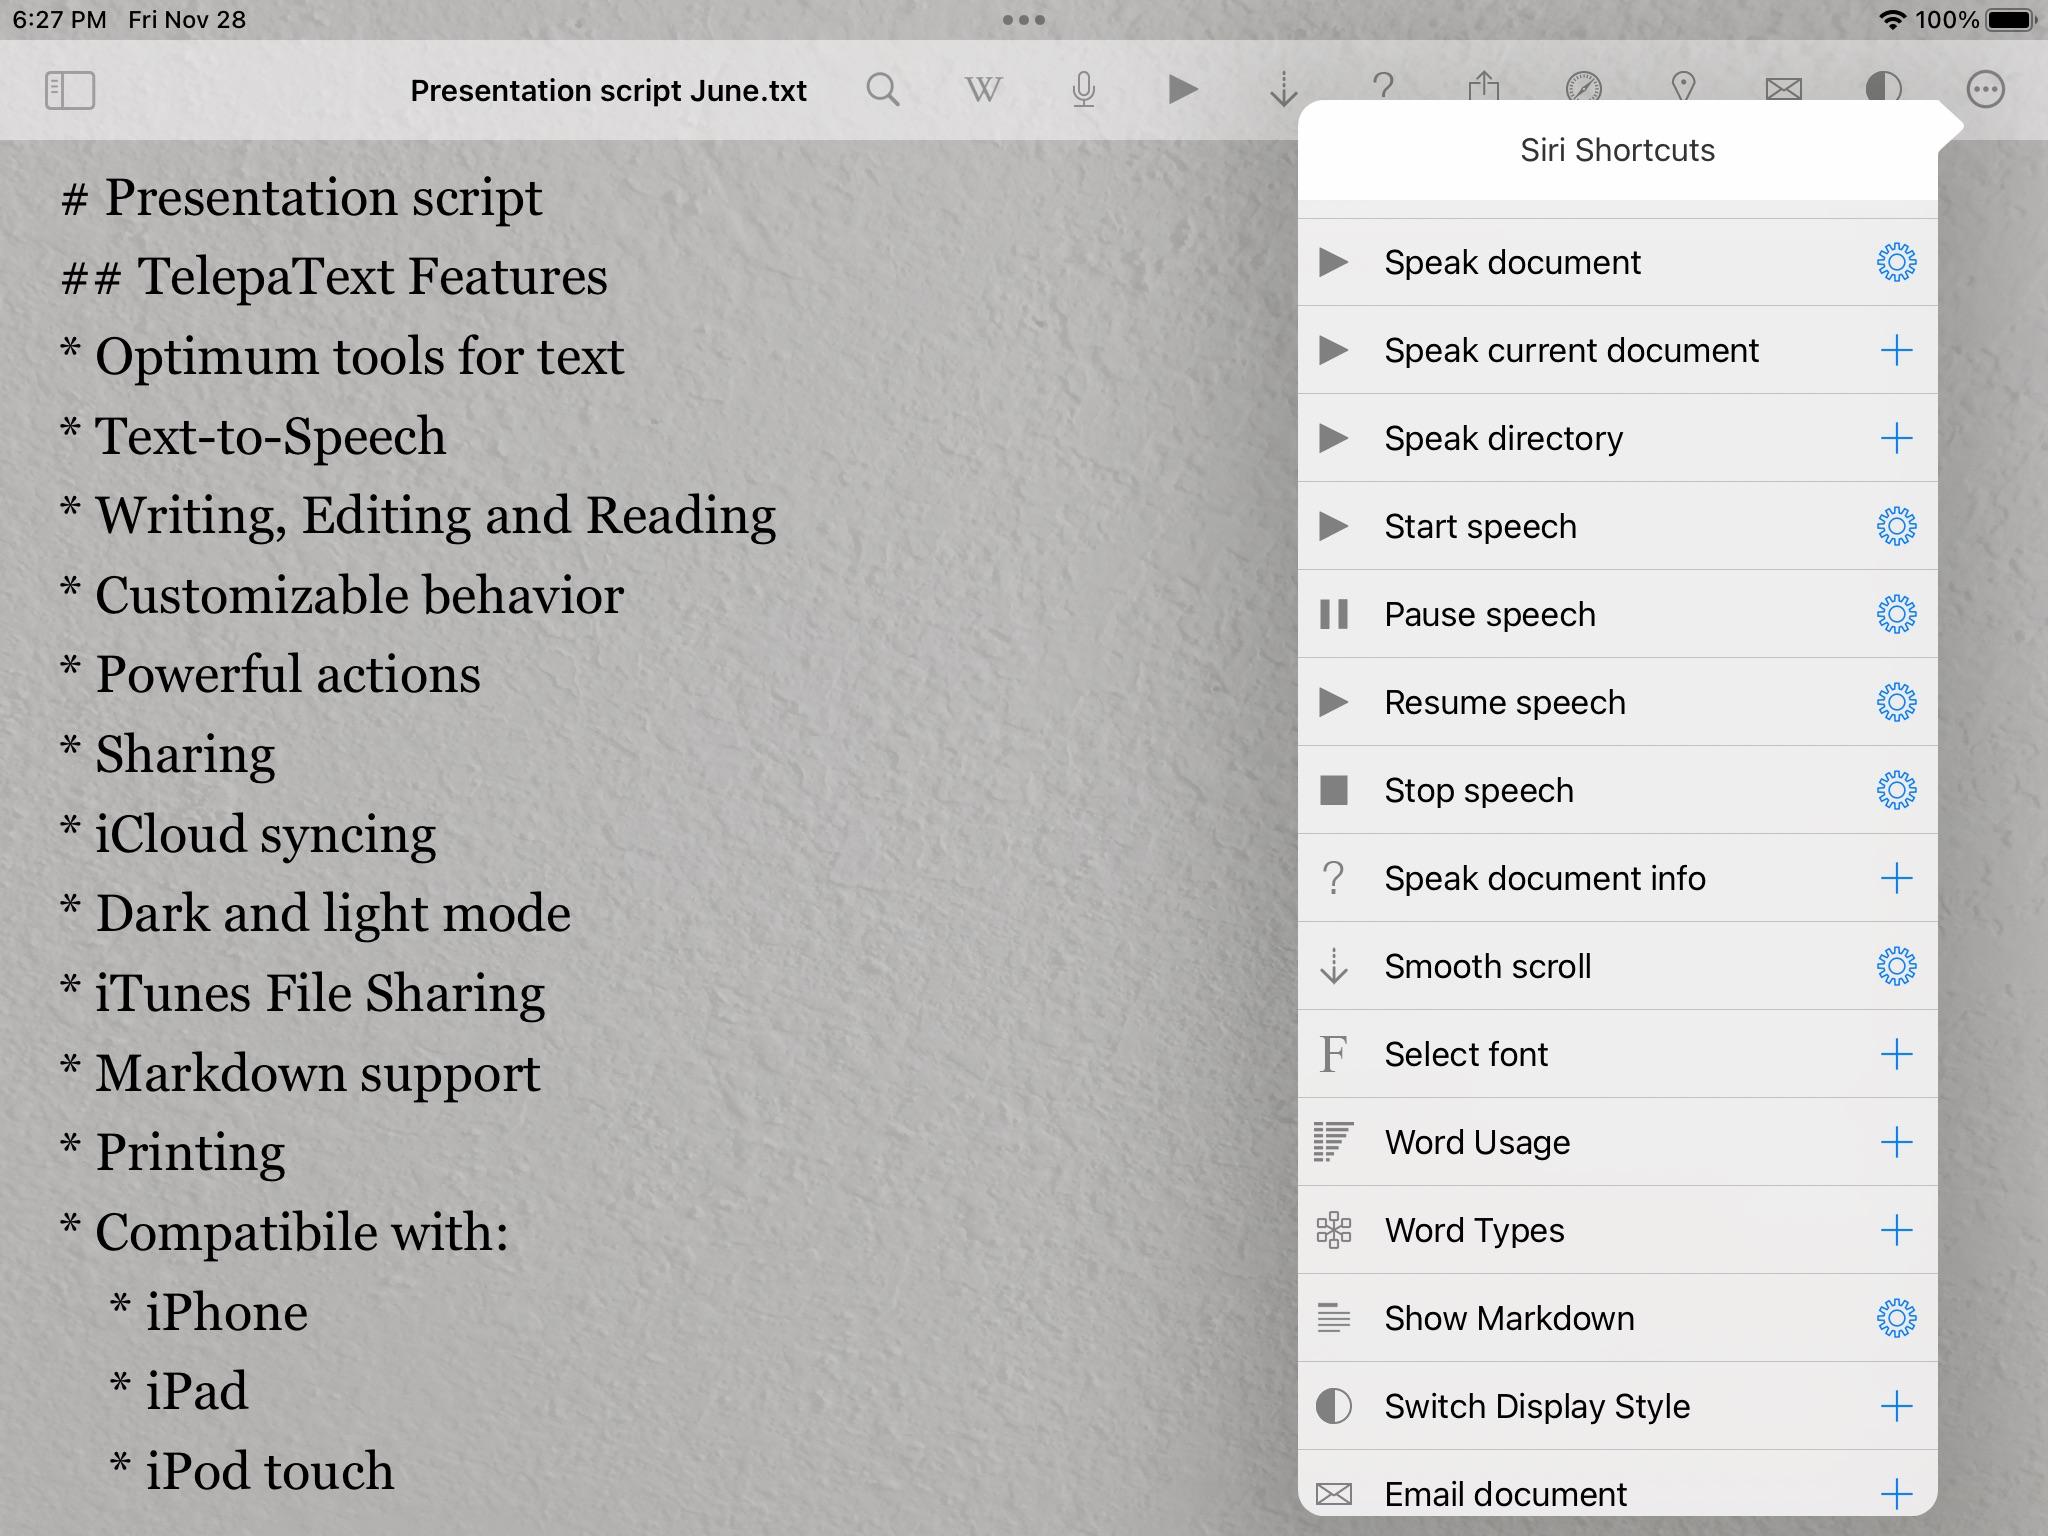Select the Switch Display Style row

(x=1536, y=1407)
